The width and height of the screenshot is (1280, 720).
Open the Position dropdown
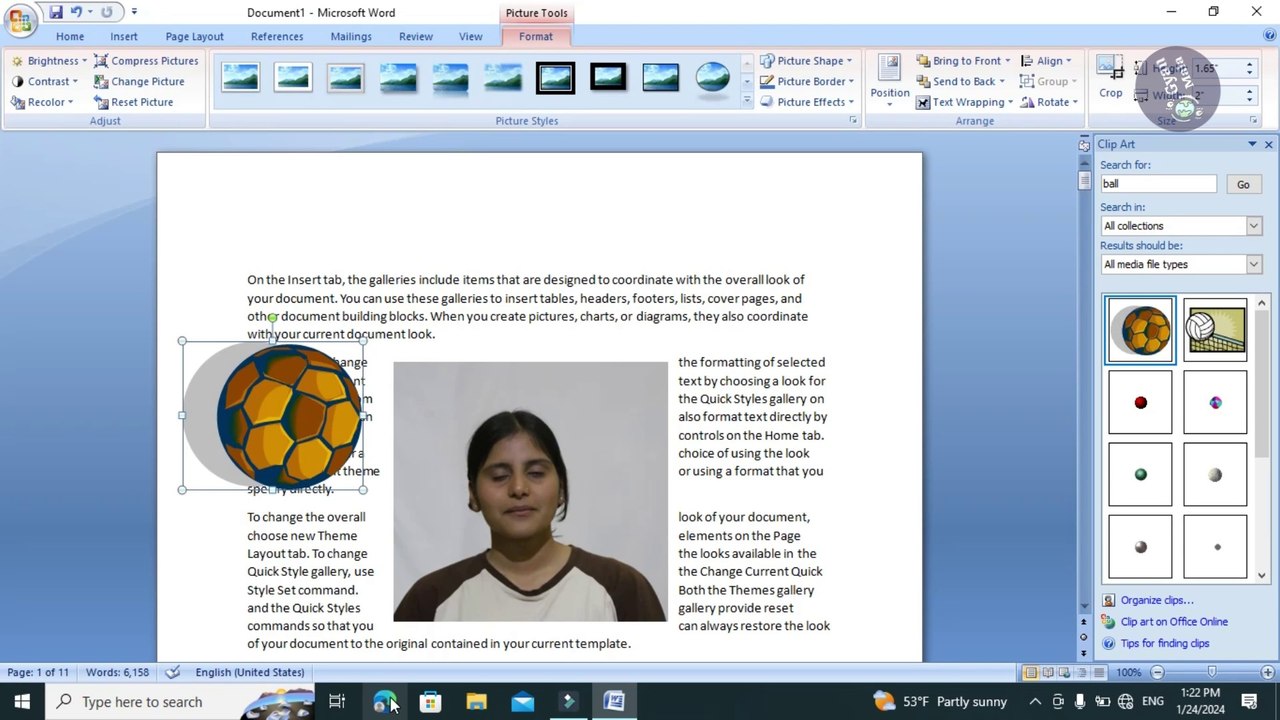click(889, 81)
